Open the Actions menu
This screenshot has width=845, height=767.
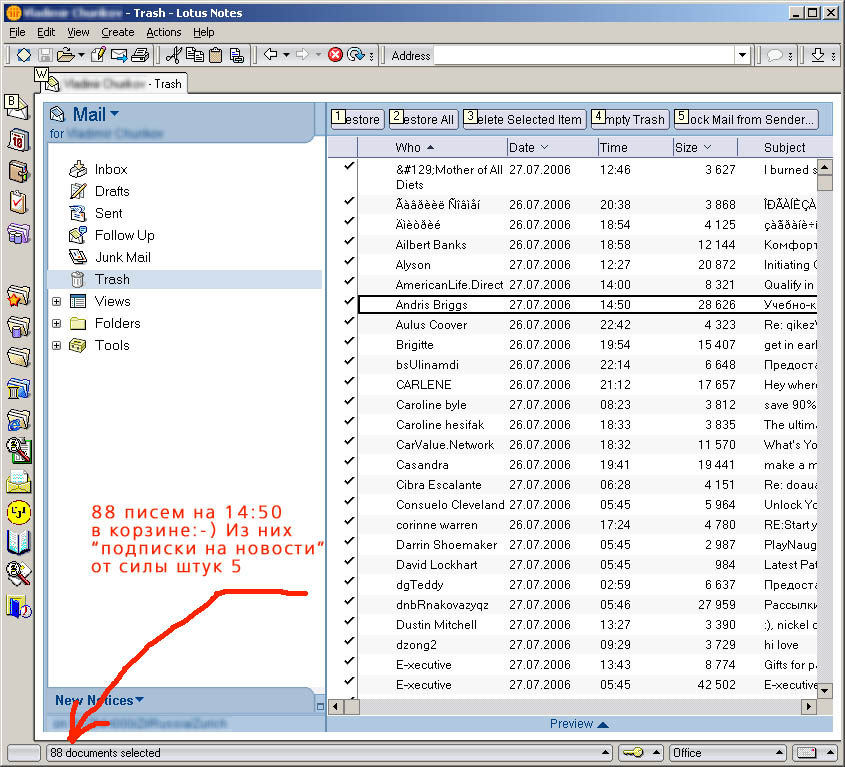pos(164,32)
